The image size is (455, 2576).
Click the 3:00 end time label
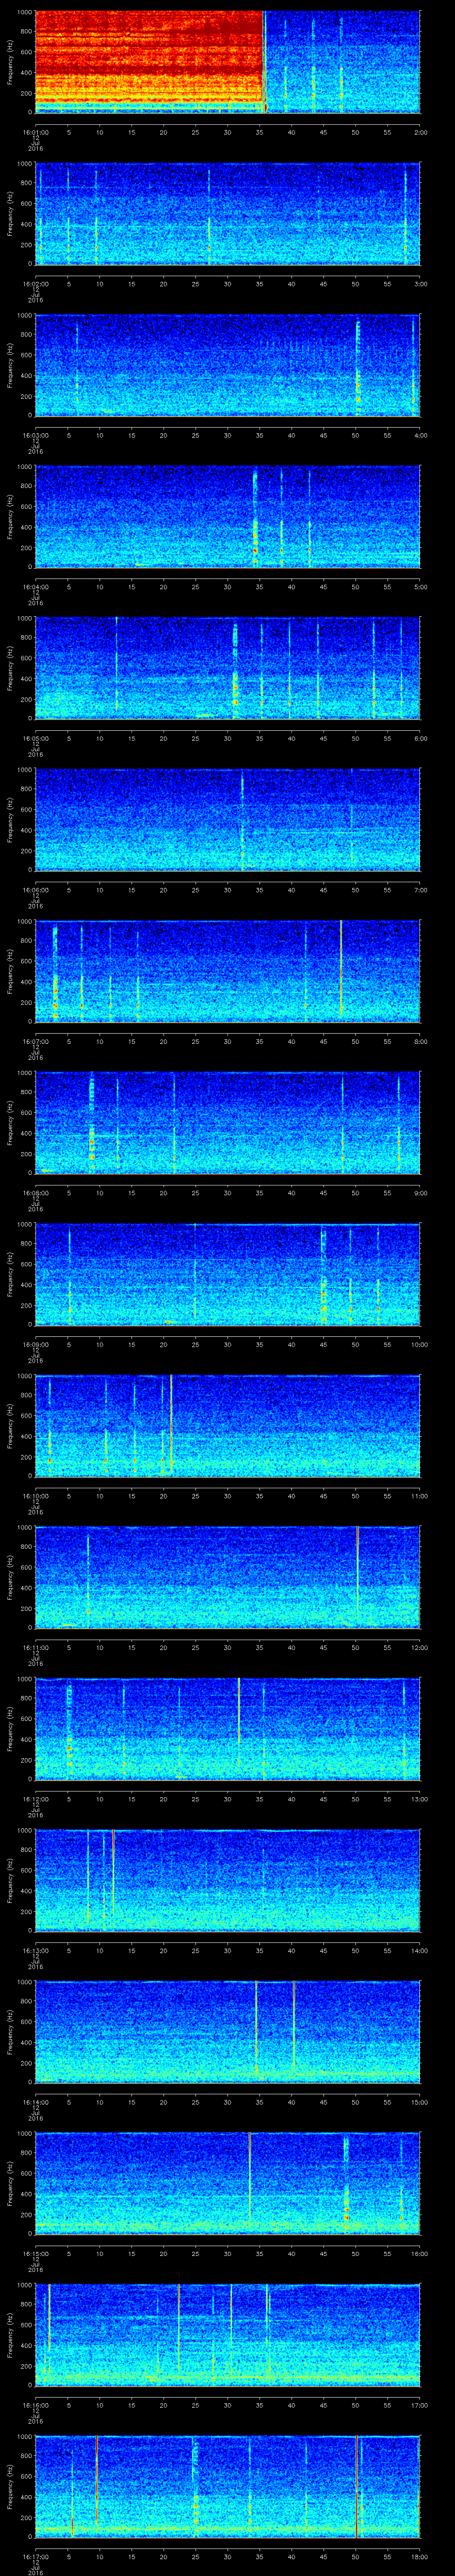coord(420,284)
